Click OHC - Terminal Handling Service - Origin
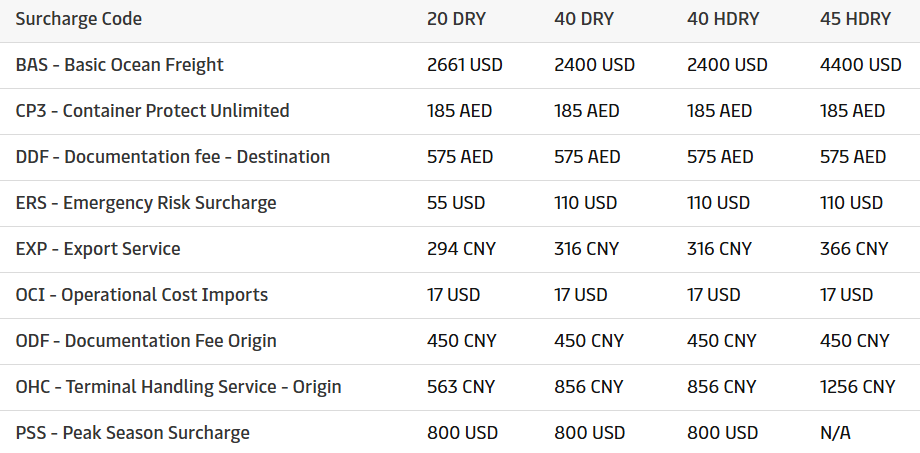920x453 pixels. pos(179,387)
